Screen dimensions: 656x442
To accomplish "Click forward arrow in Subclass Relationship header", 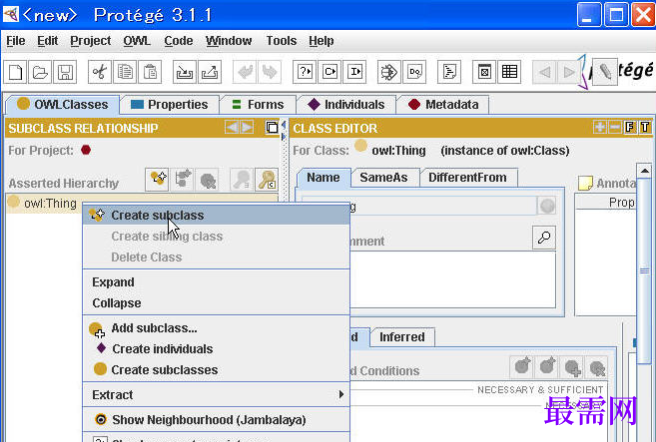I will [x=247, y=127].
